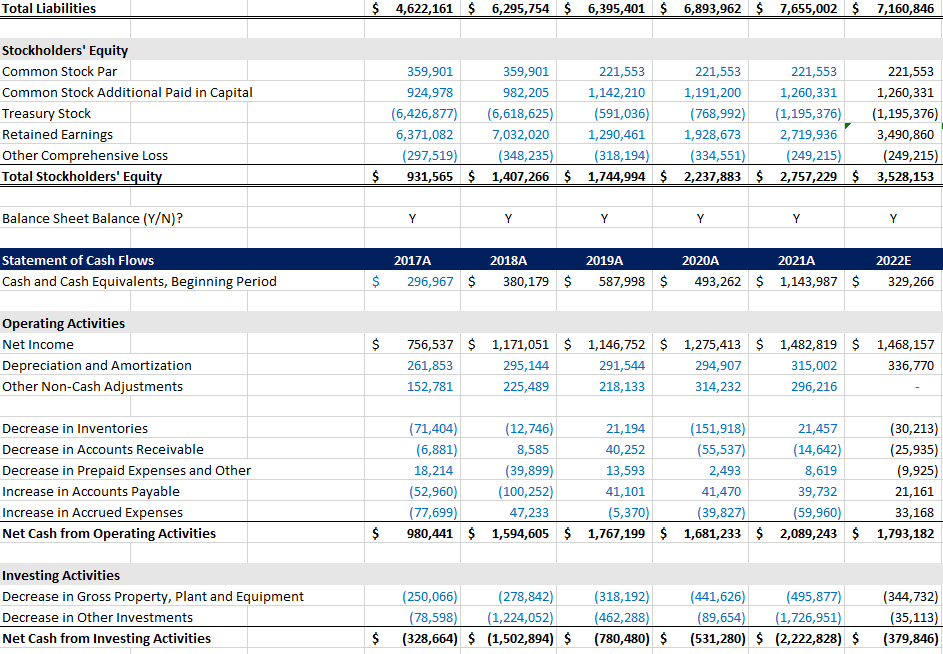The width and height of the screenshot is (943, 654).
Task: Select the Common Stock Par label cell
Action: (x=60, y=72)
